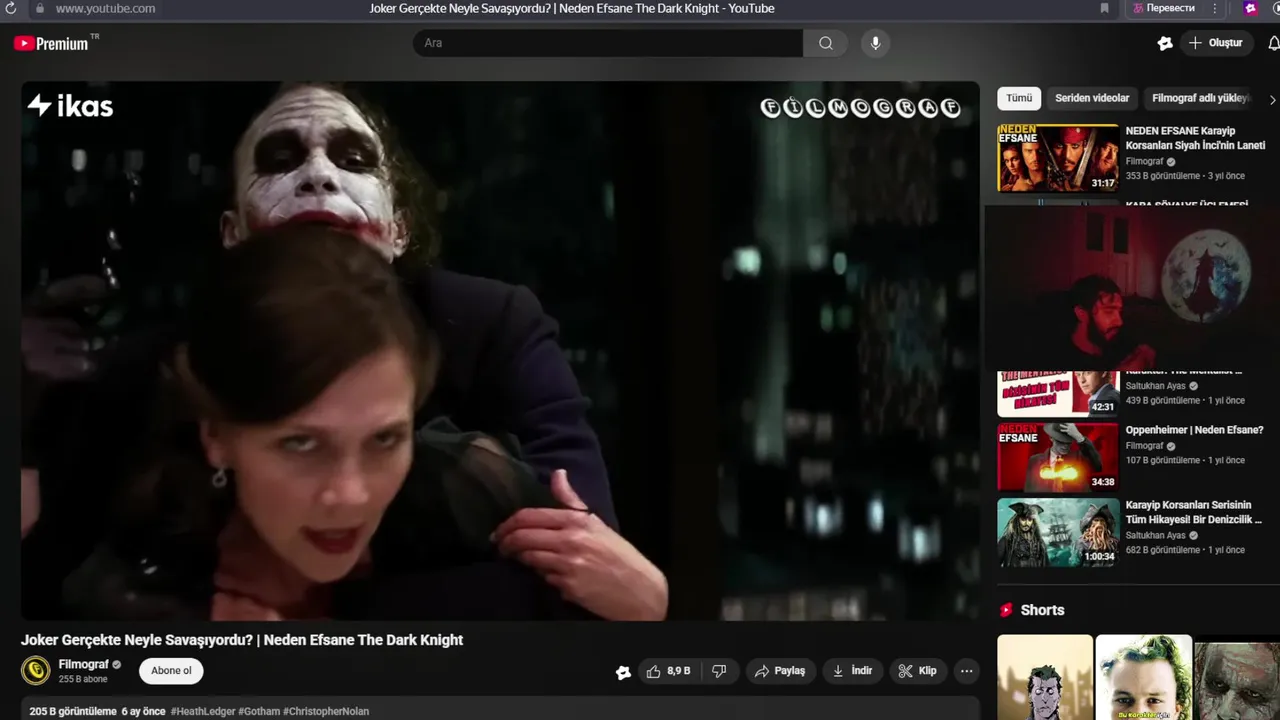Create a clip with Klip
This screenshot has height=720, width=1280.
pyautogui.click(x=917, y=671)
